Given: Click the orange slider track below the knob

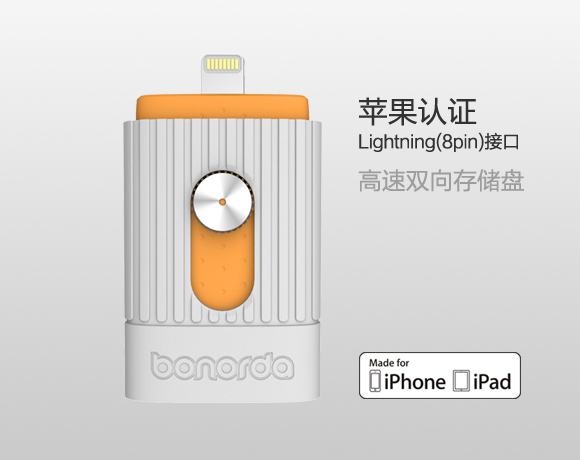Looking at the screenshot, I should 222,270.
